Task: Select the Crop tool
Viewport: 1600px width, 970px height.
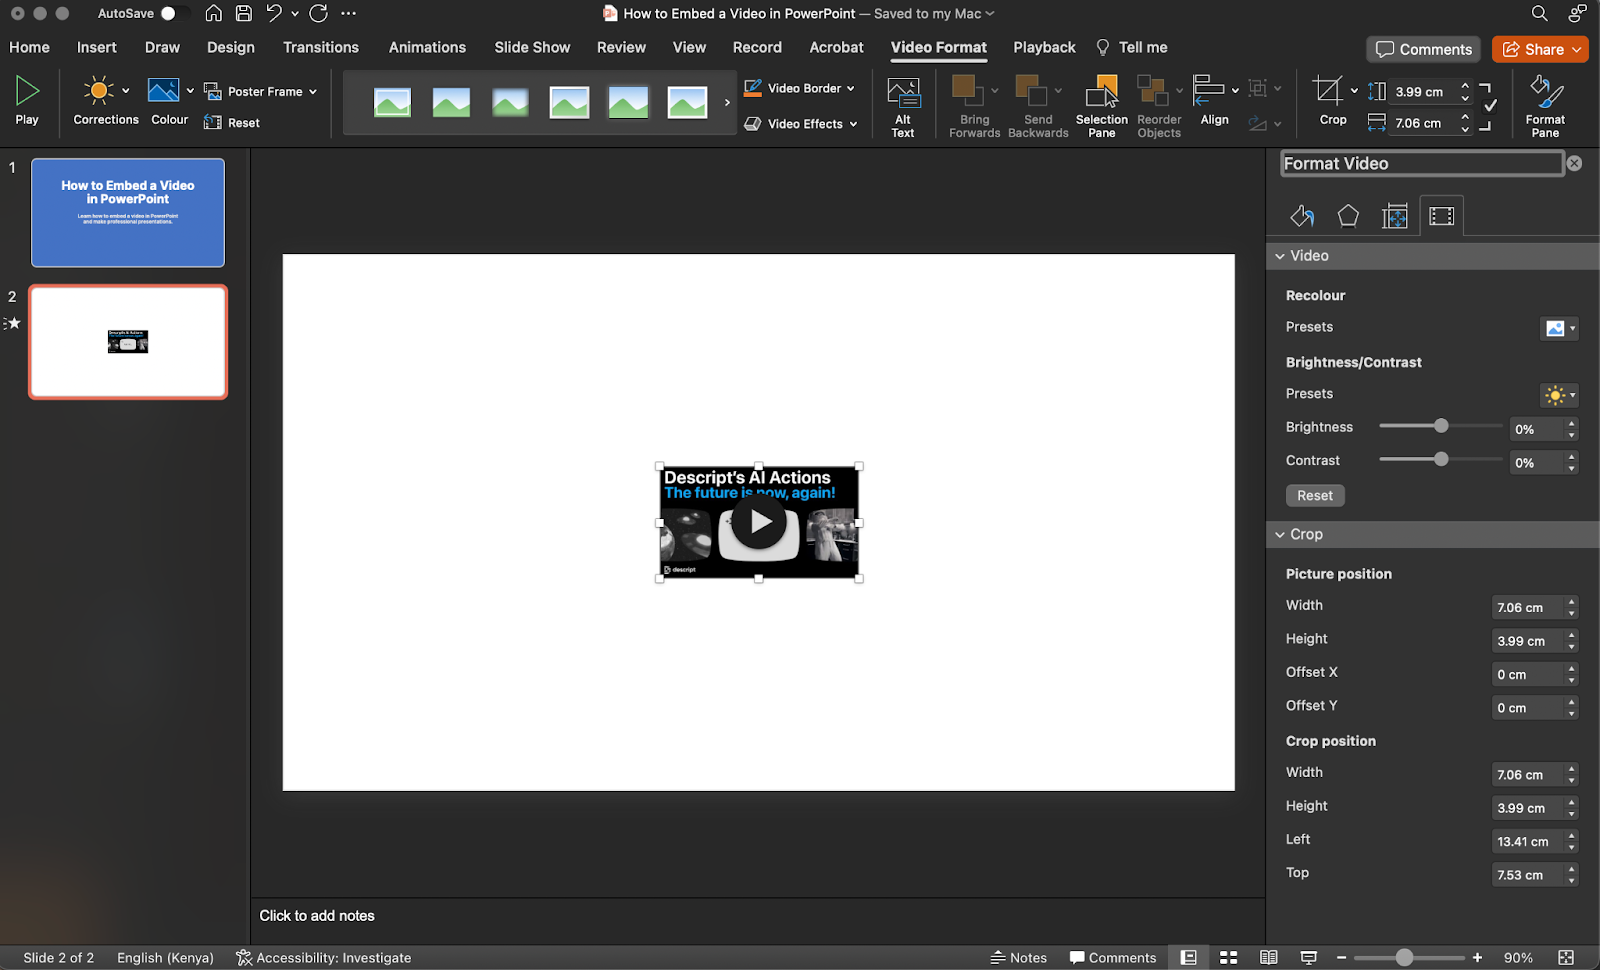Action: 1330,100
